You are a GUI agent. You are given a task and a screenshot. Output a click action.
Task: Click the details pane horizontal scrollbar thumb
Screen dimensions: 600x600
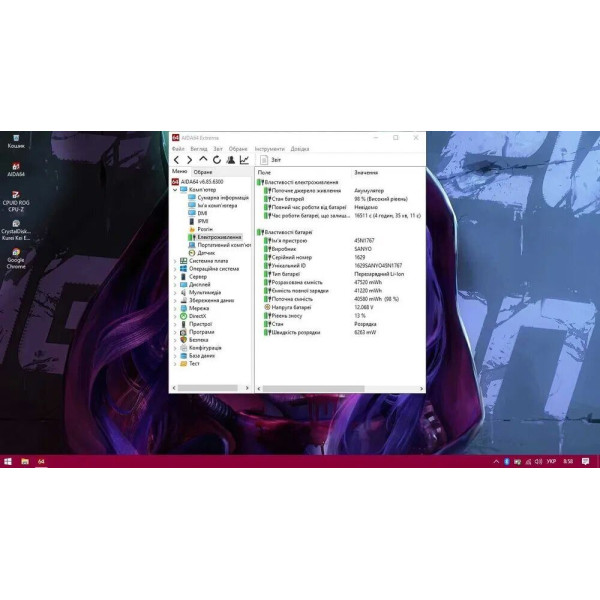click(x=313, y=389)
